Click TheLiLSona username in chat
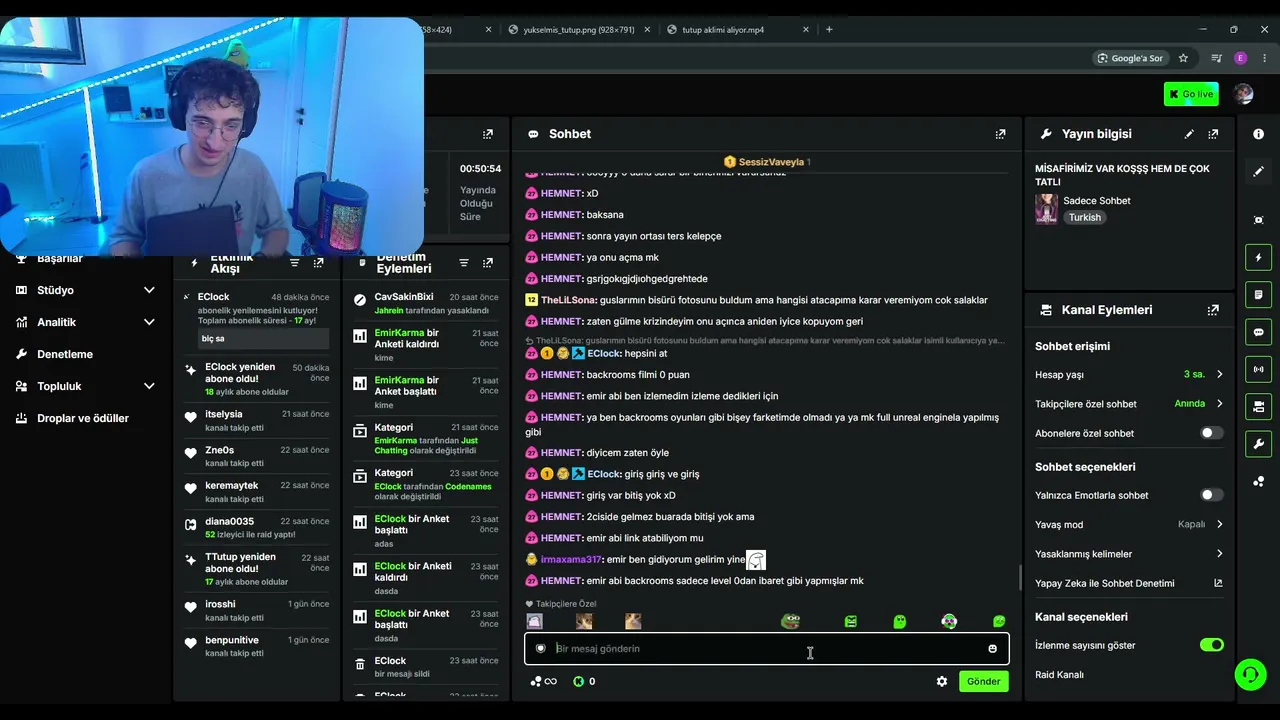 click(569, 300)
